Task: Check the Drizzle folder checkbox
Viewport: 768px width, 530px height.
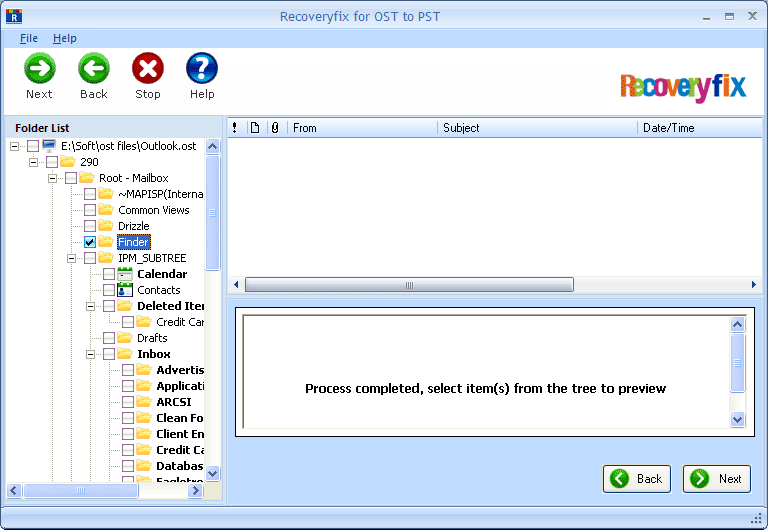Action: pos(90,226)
